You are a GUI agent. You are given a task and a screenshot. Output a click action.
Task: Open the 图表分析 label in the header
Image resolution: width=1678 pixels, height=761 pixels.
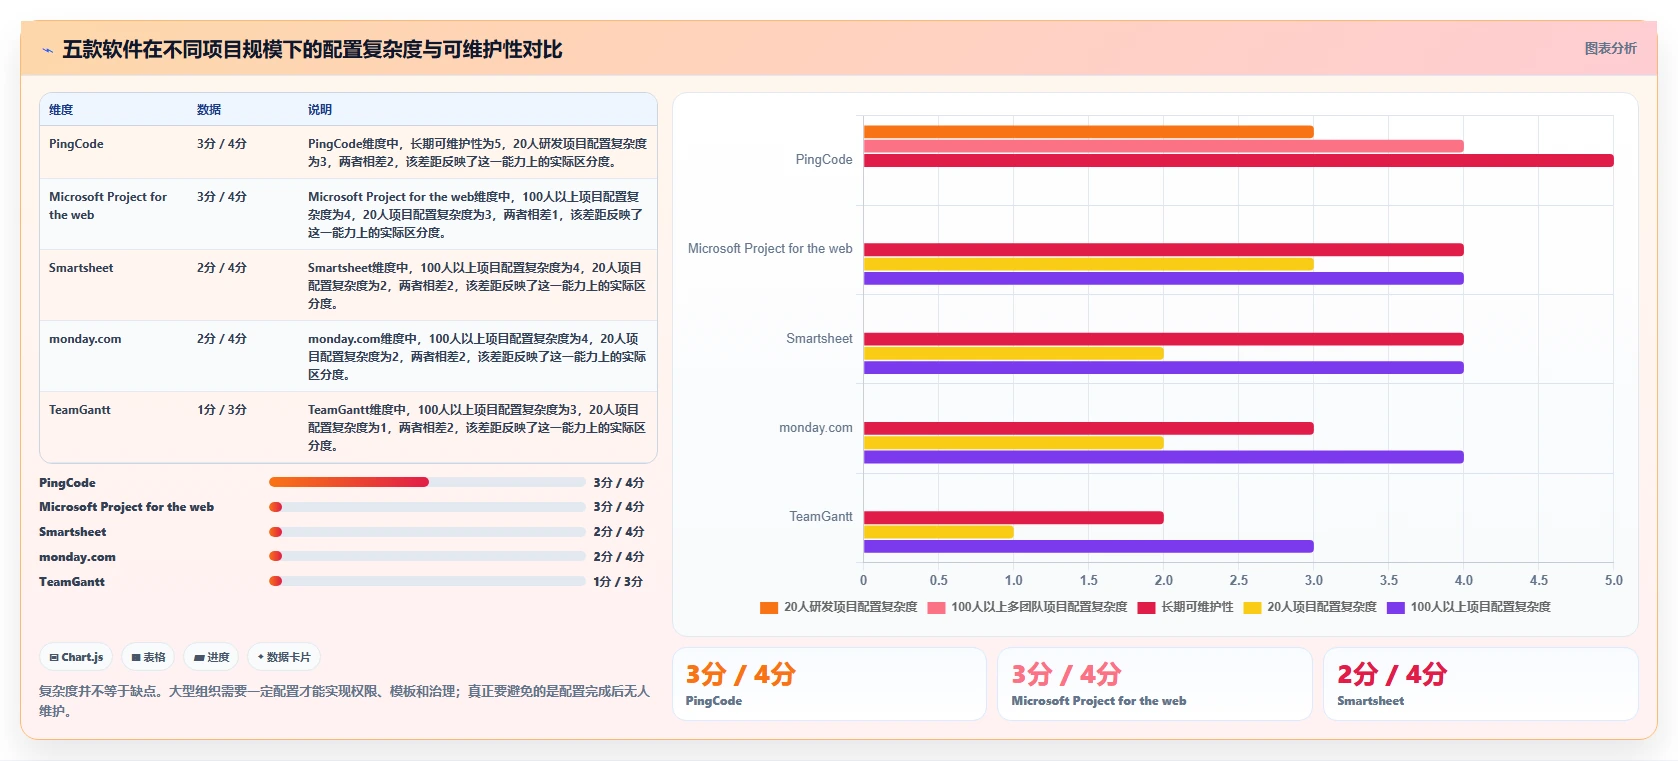(x=1610, y=48)
